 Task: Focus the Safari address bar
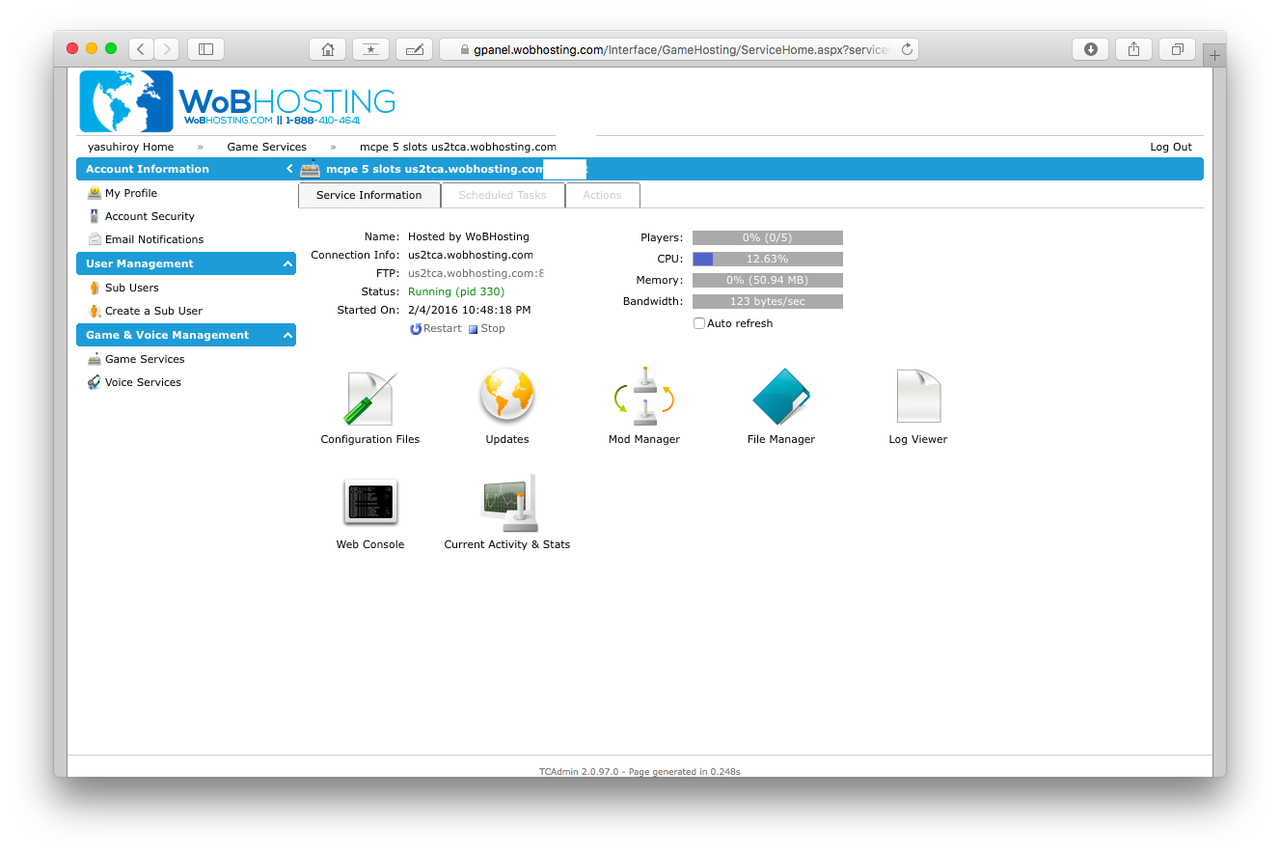tap(679, 49)
